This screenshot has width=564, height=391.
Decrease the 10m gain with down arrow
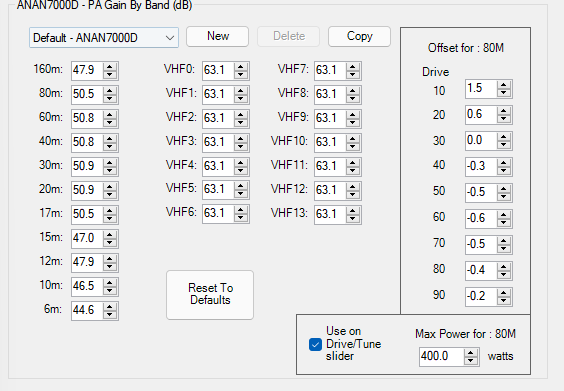pos(110,290)
